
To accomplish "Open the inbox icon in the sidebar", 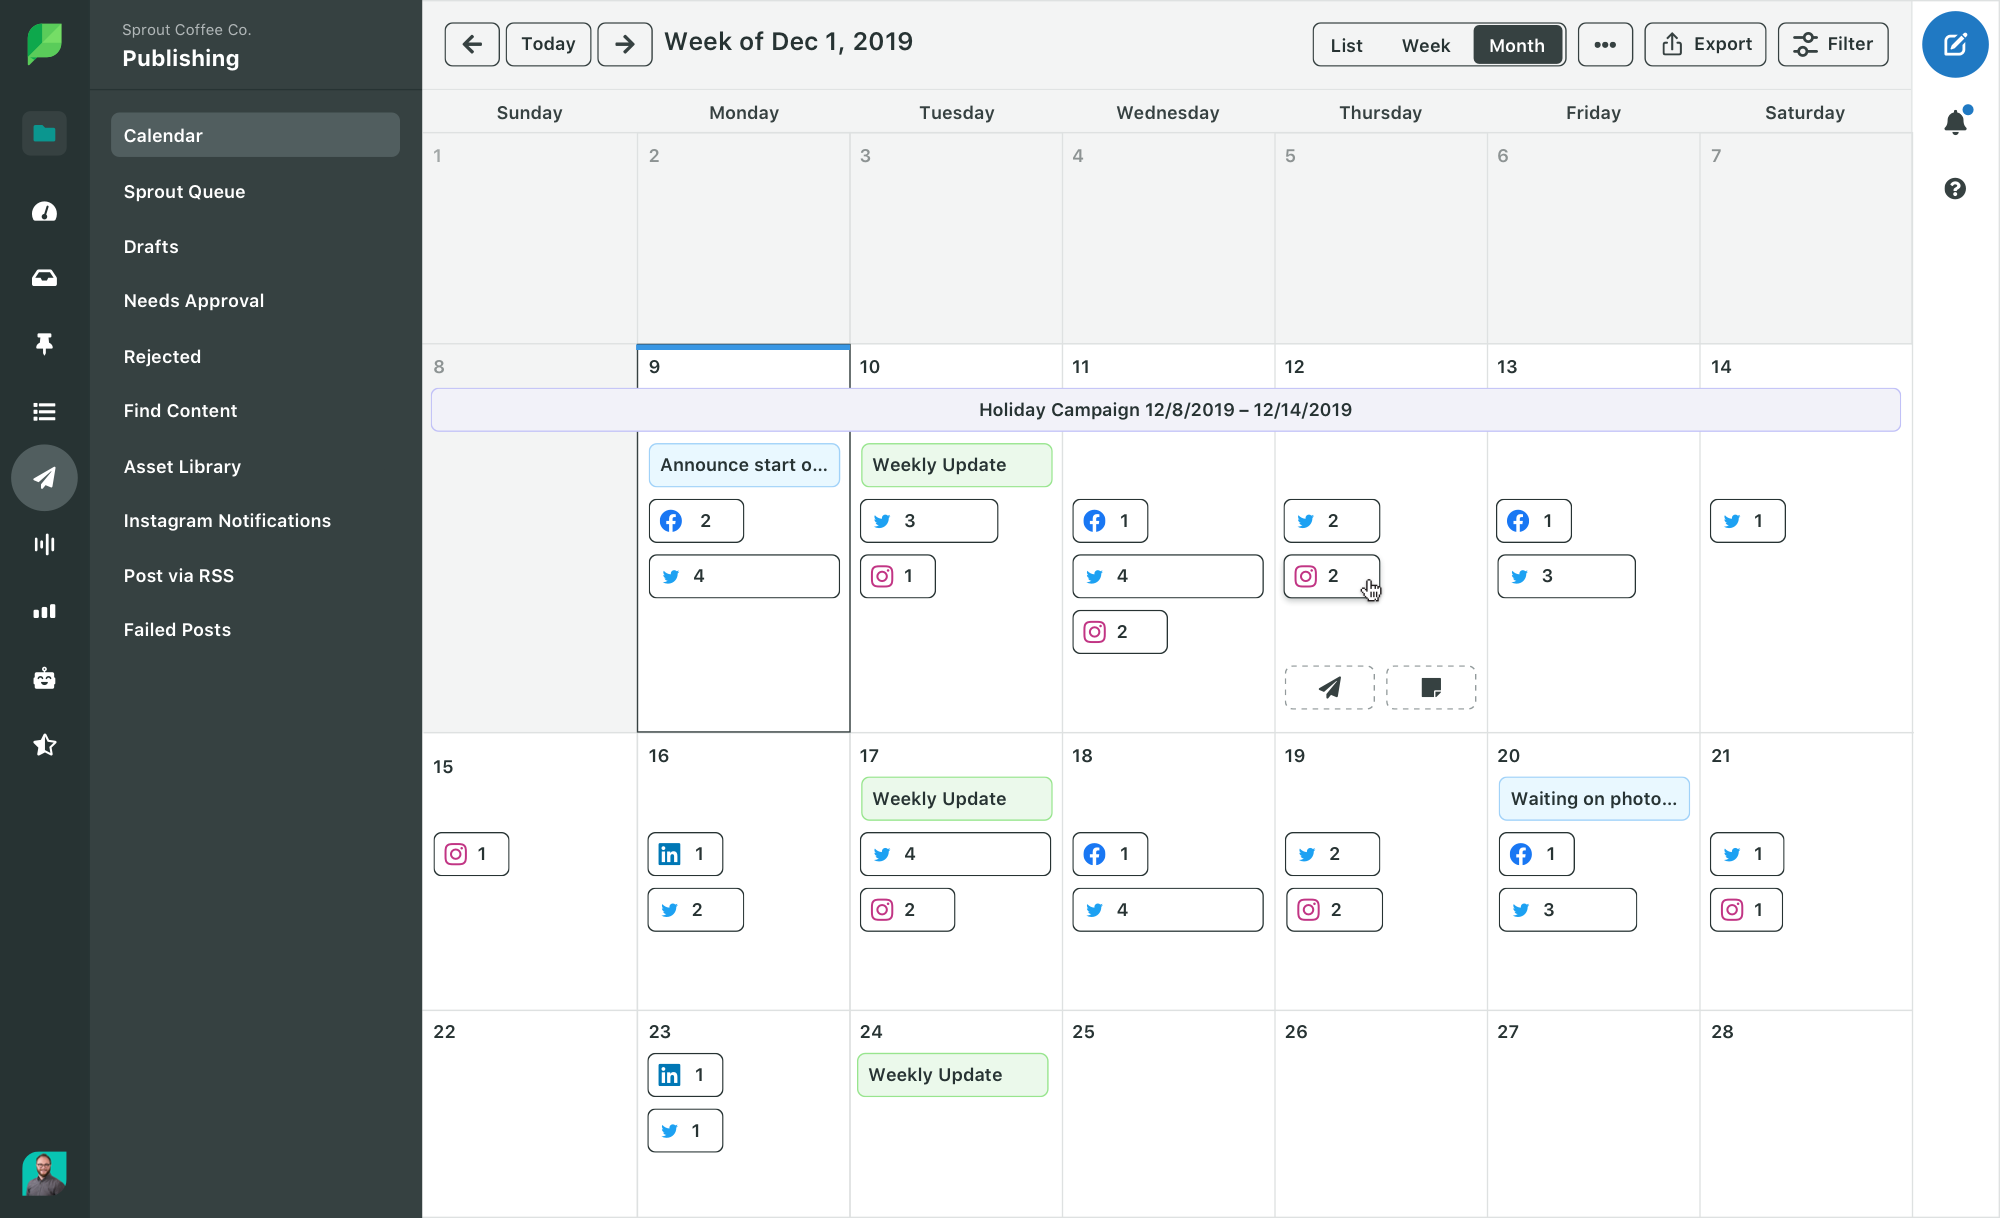I will click(x=44, y=278).
